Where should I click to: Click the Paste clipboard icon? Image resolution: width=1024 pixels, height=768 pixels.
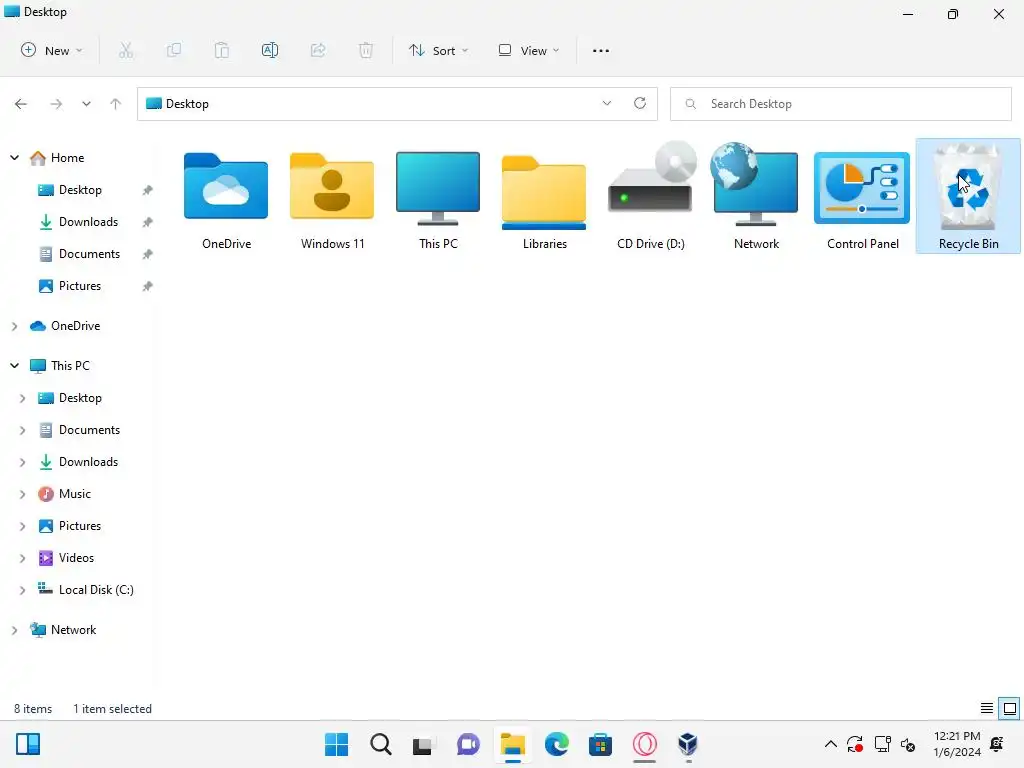point(222,50)
